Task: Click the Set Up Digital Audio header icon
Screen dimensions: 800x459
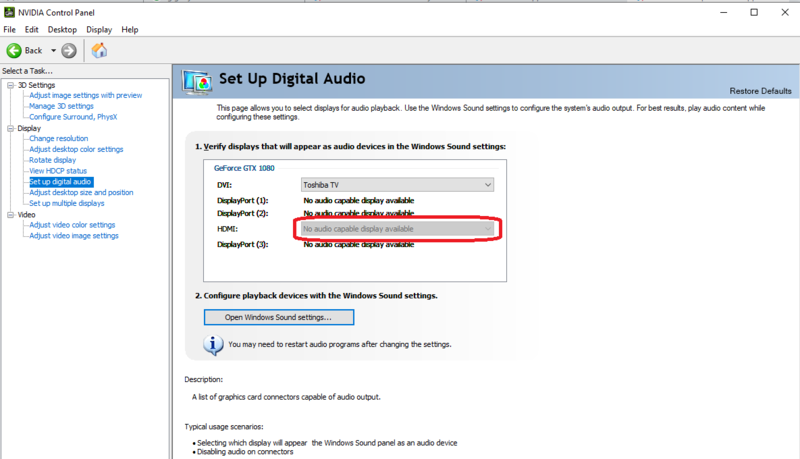Action: [x=197, y=82]
